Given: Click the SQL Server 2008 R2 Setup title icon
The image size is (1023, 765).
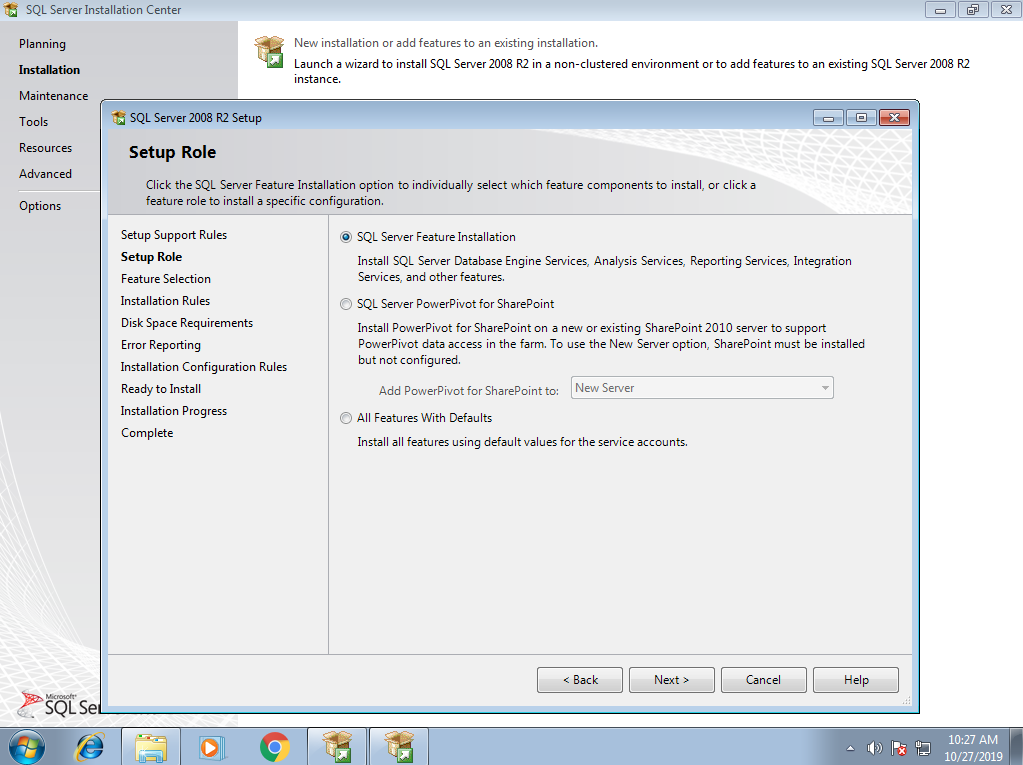Looking at the screenshot, I should pyautogui.click(x=119, y=118).
